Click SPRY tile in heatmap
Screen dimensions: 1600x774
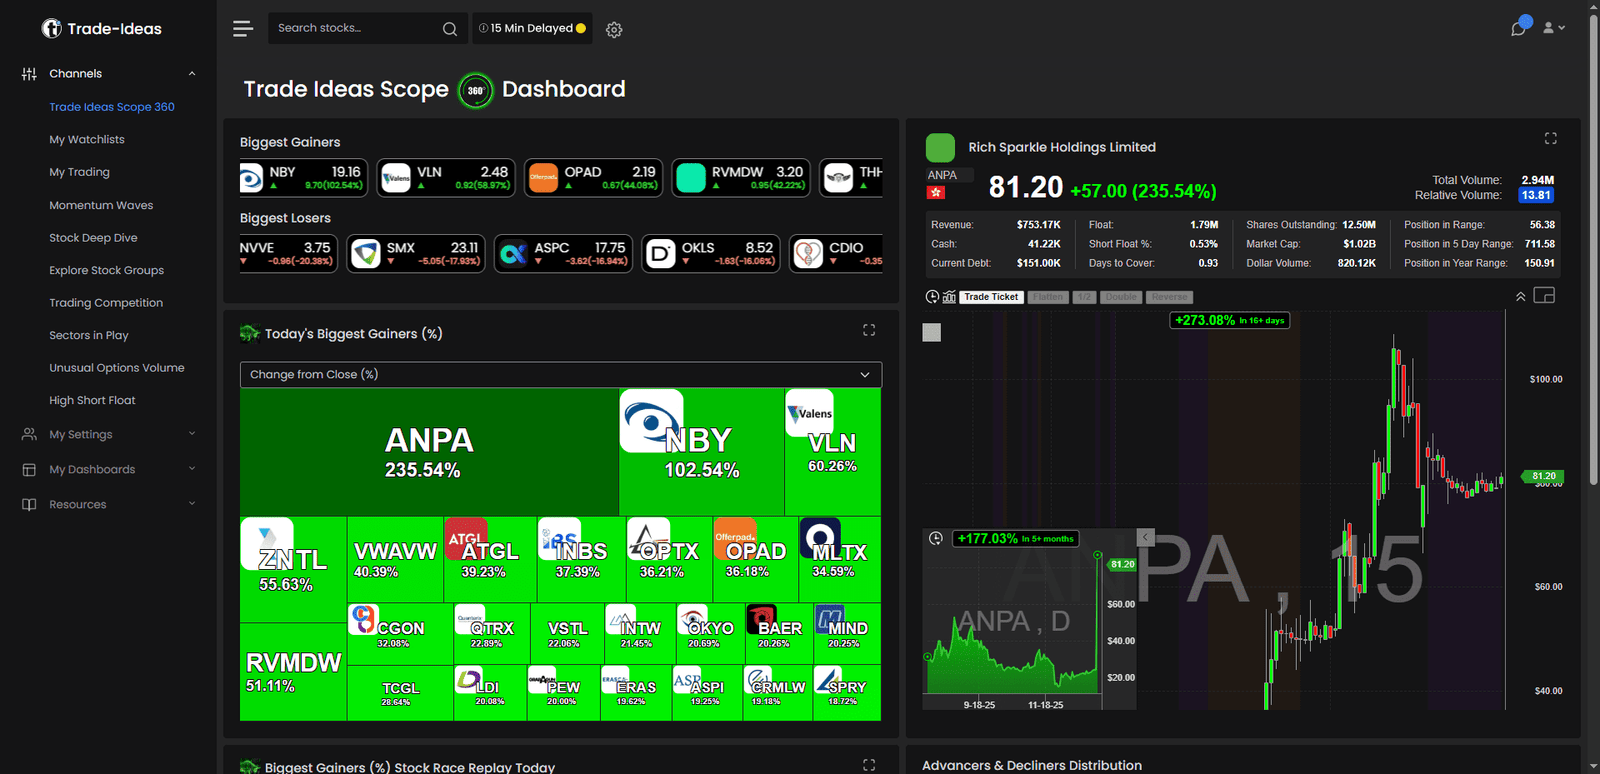click(x=847, y=692)
